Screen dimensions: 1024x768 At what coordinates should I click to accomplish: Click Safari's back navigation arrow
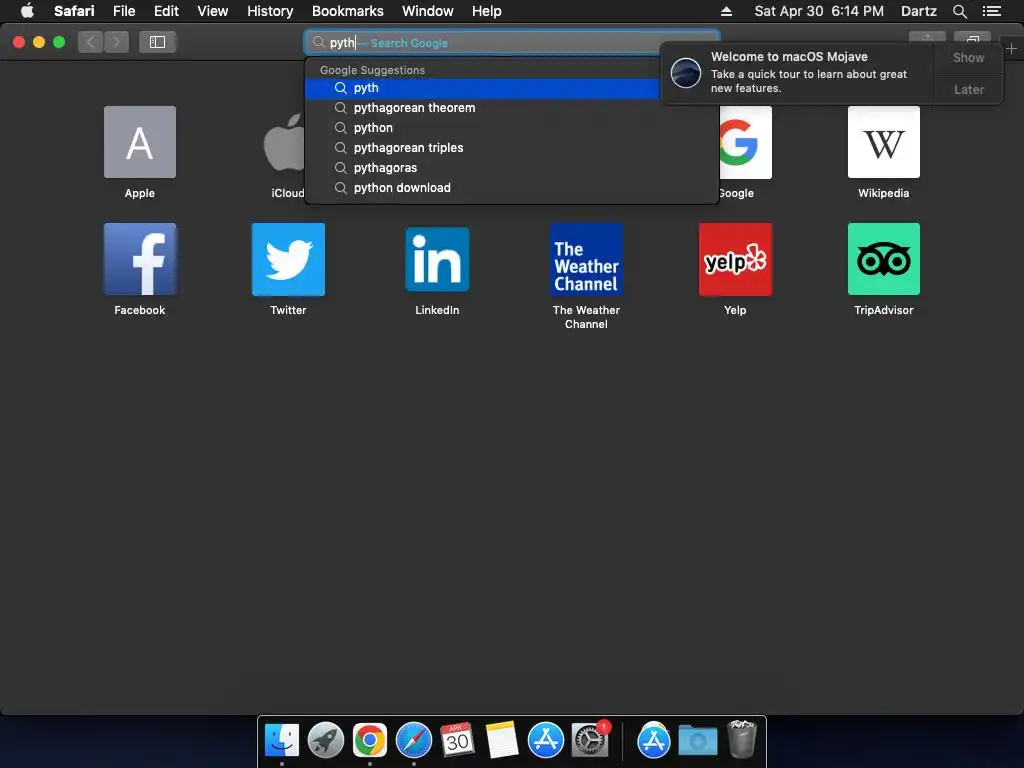pyautogui.click(x=91, y=42)
